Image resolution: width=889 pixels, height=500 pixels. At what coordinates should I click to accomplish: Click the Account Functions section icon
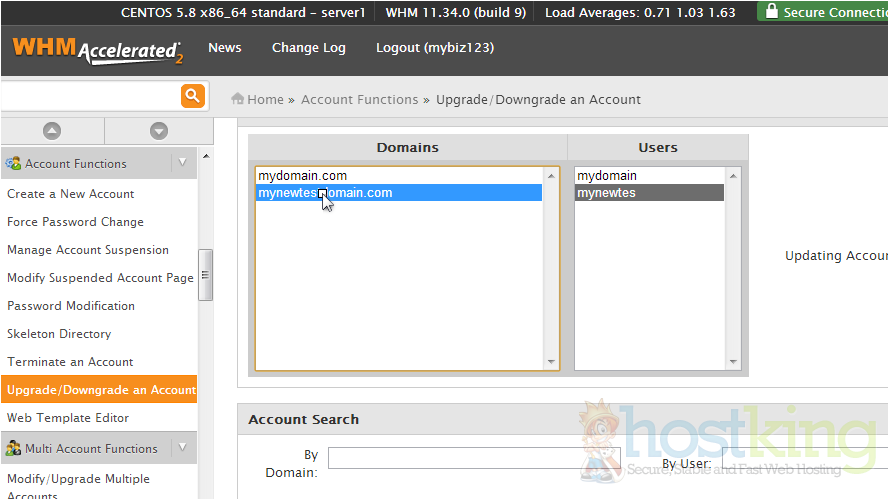coord(14,163)
